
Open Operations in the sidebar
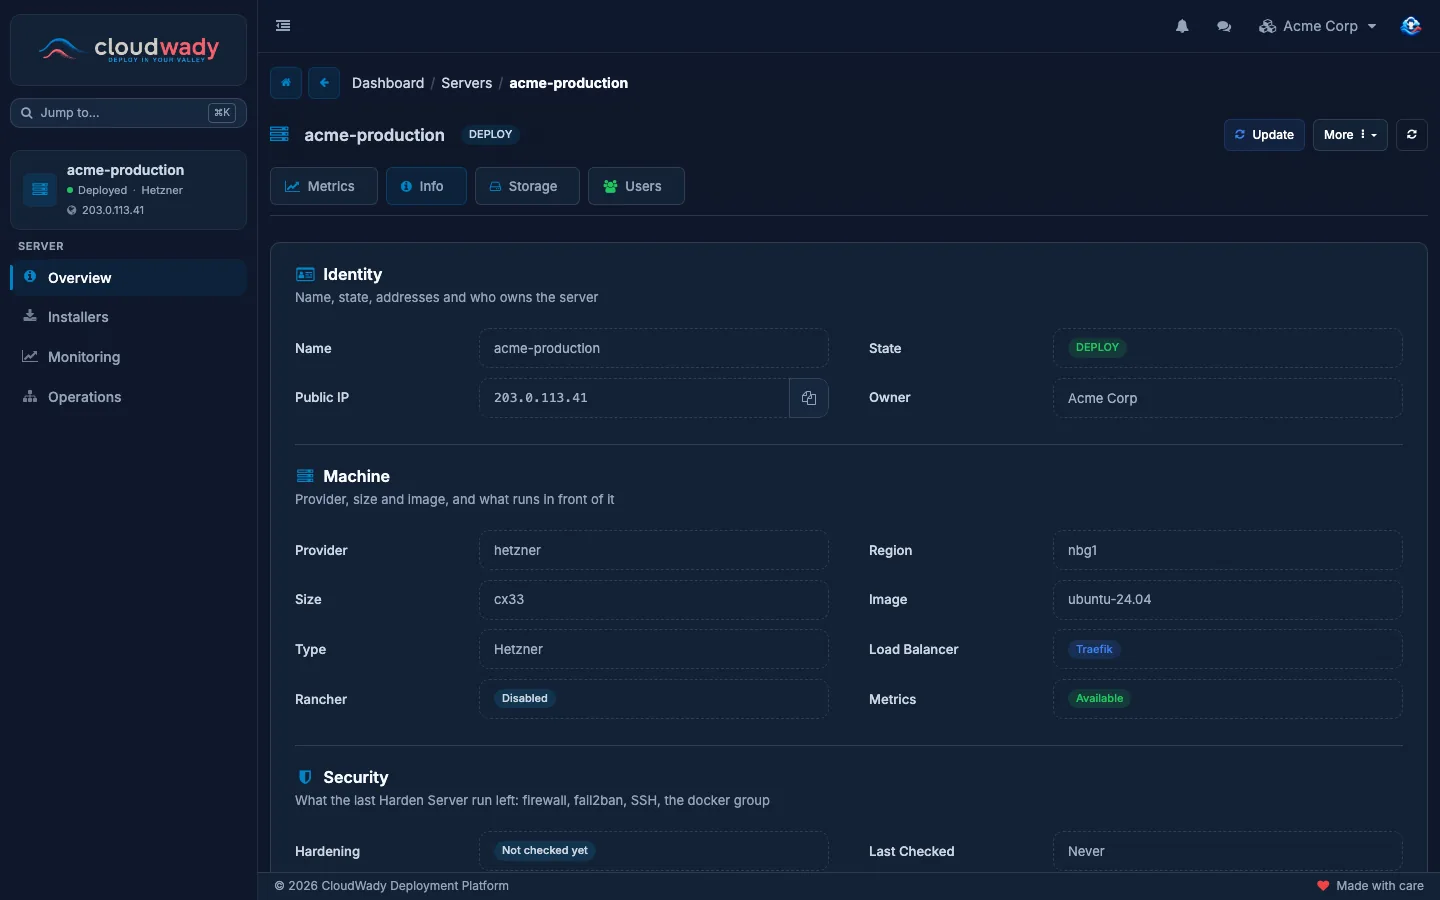click(x=128, y=397)
